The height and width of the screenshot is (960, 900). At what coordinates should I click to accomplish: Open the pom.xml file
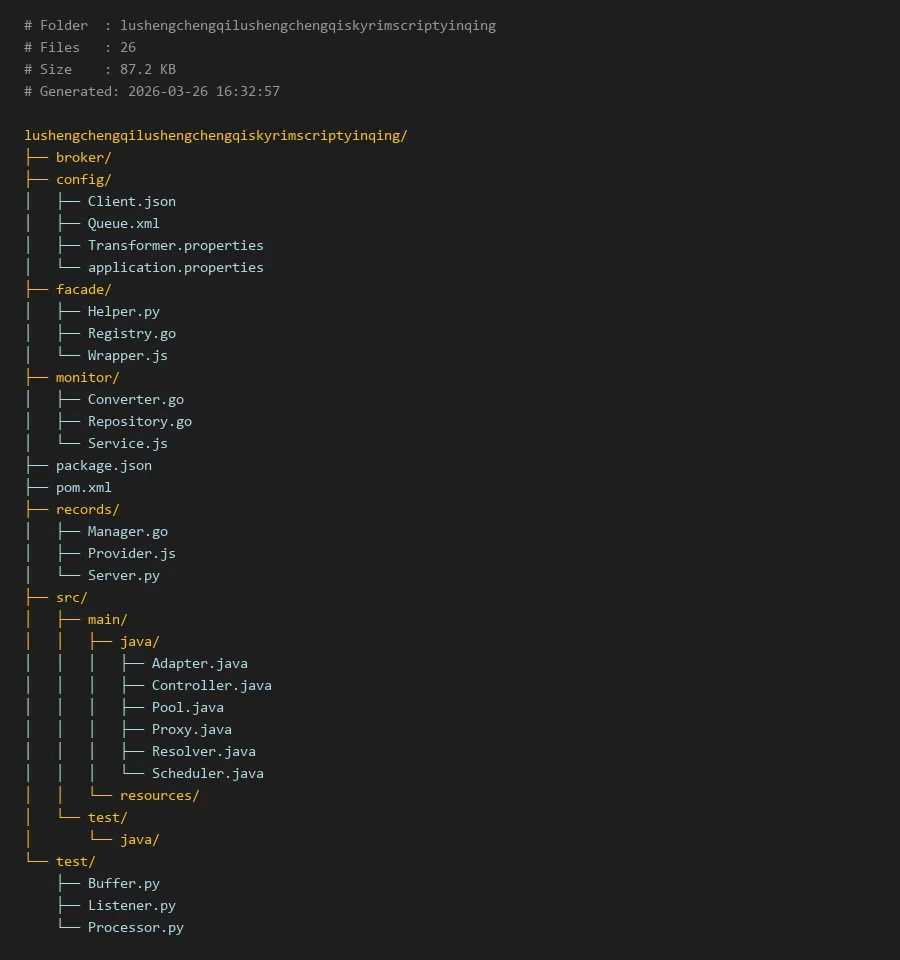click(83, 487)
